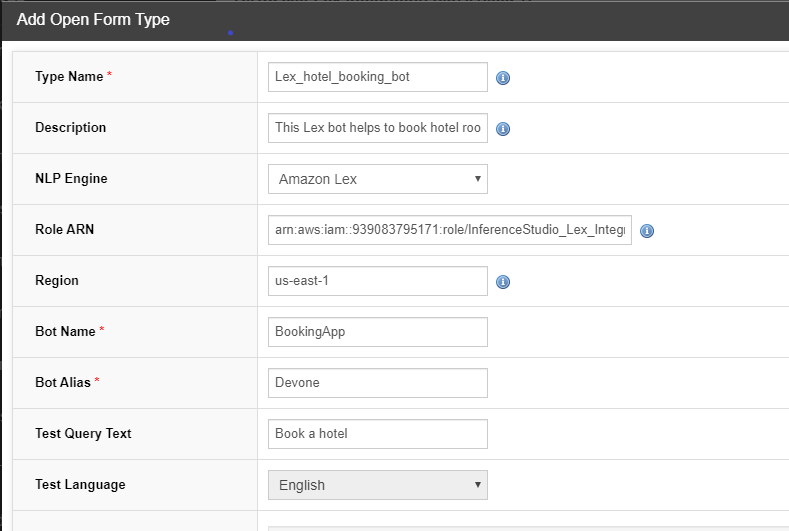The height and width of the screenshot is (531, 789).
Task: Click the Bot Name input field
Action: click(x=378, y=332)
